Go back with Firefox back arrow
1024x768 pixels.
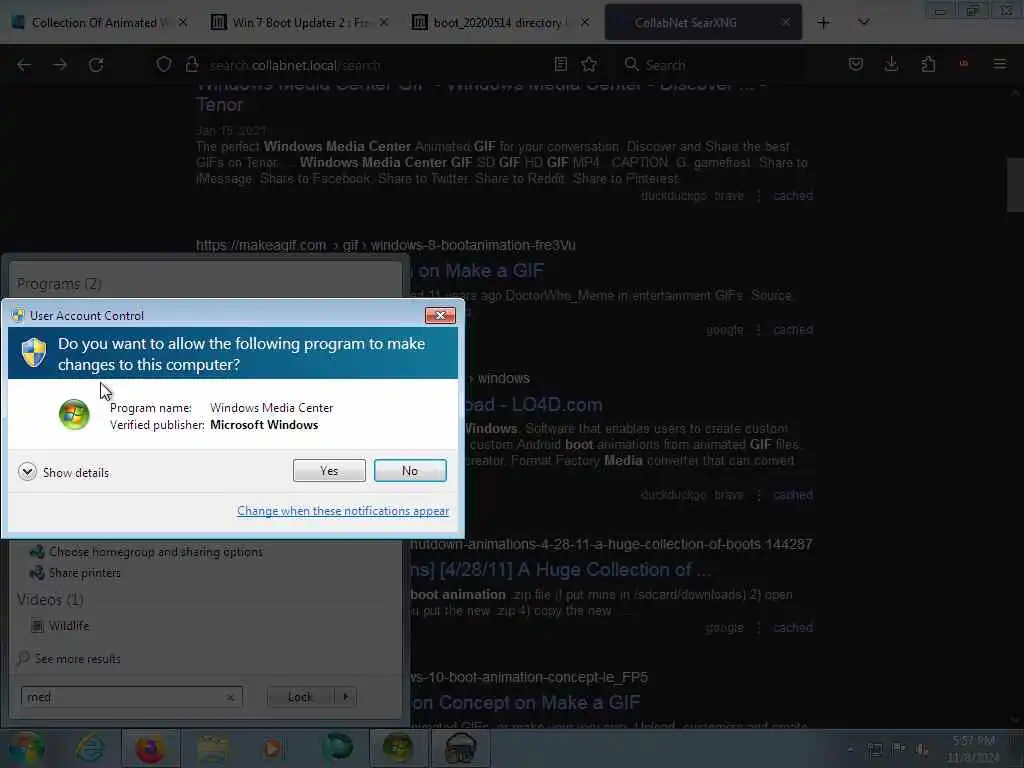(x=24, y=65)
